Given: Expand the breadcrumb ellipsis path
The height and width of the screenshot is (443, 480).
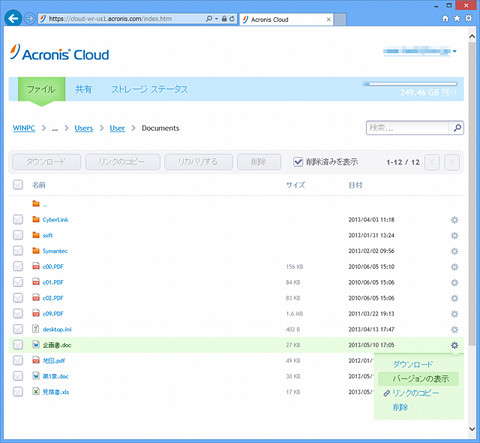Looking at the screenshot, I should click(55, 128).
